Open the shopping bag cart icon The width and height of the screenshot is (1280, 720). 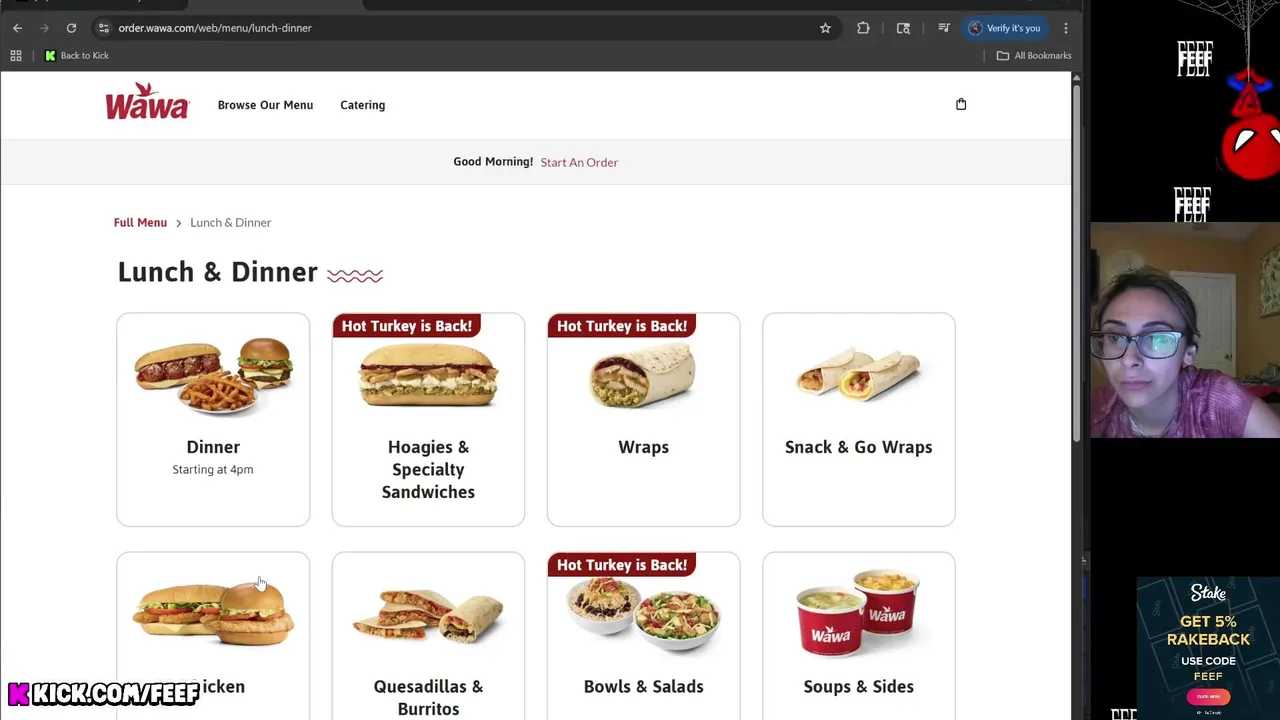[x=961, y=104]
